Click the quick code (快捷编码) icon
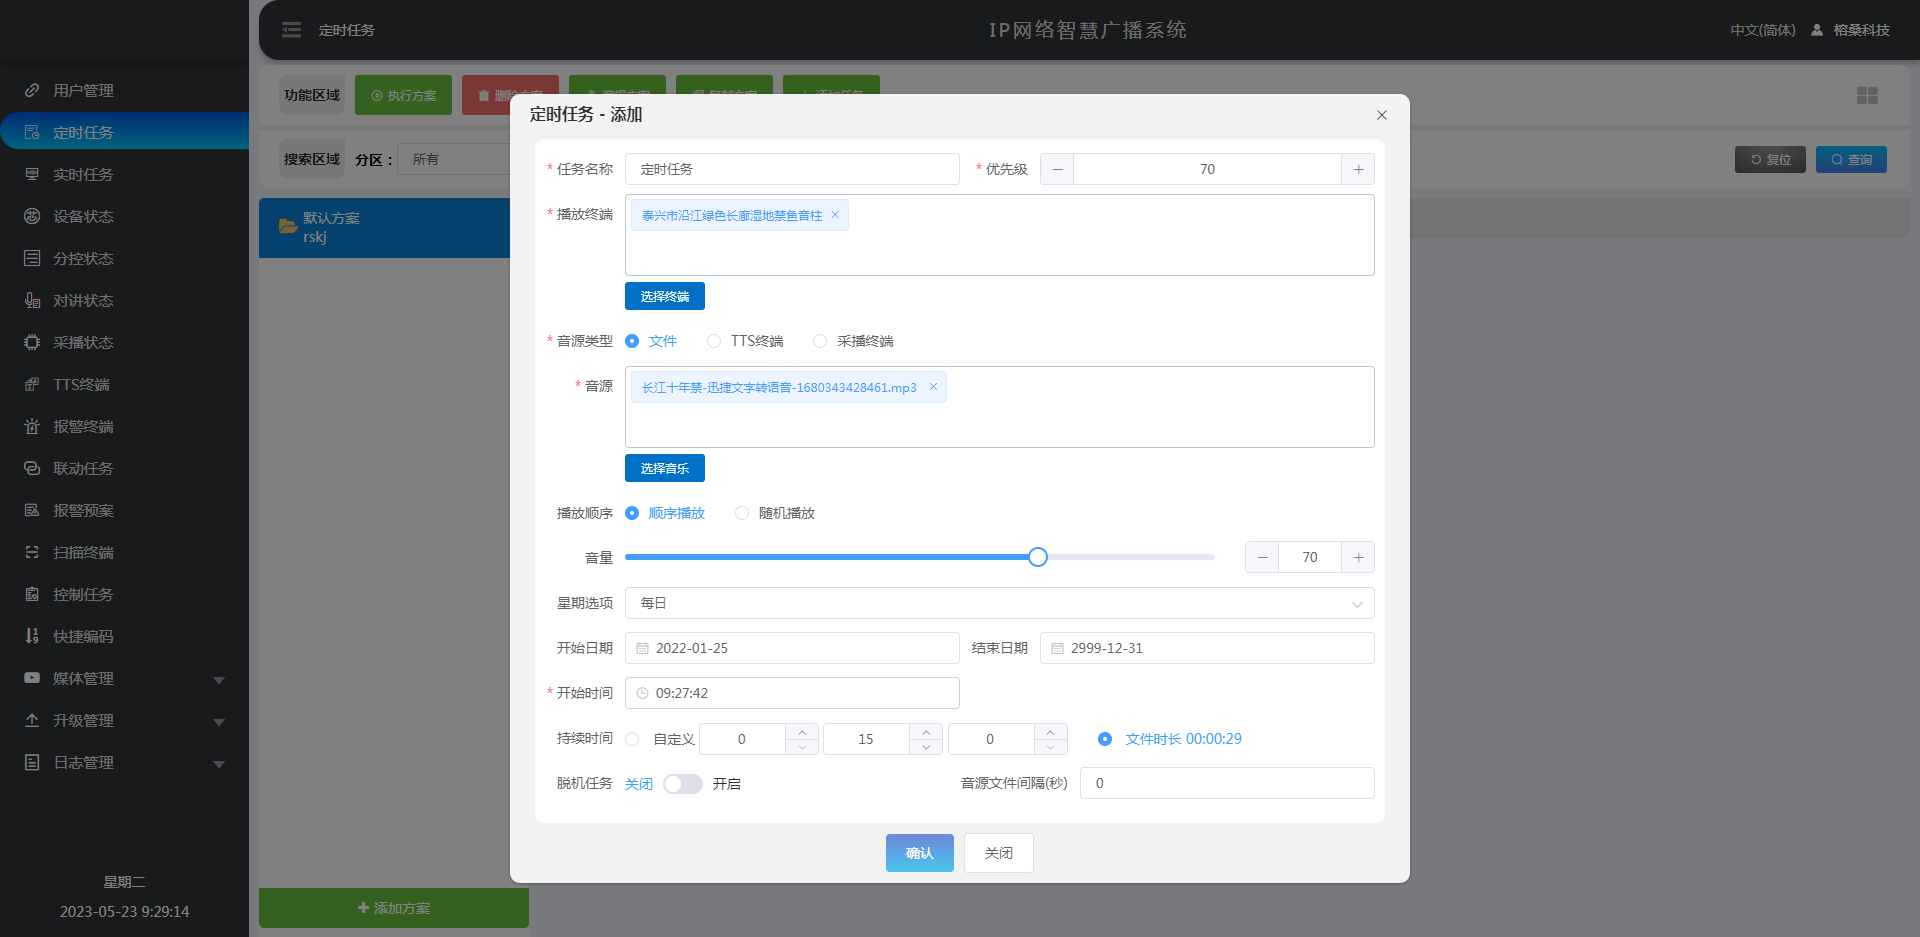Viewport: 1920px width, 937px height. tap(32, 636)
